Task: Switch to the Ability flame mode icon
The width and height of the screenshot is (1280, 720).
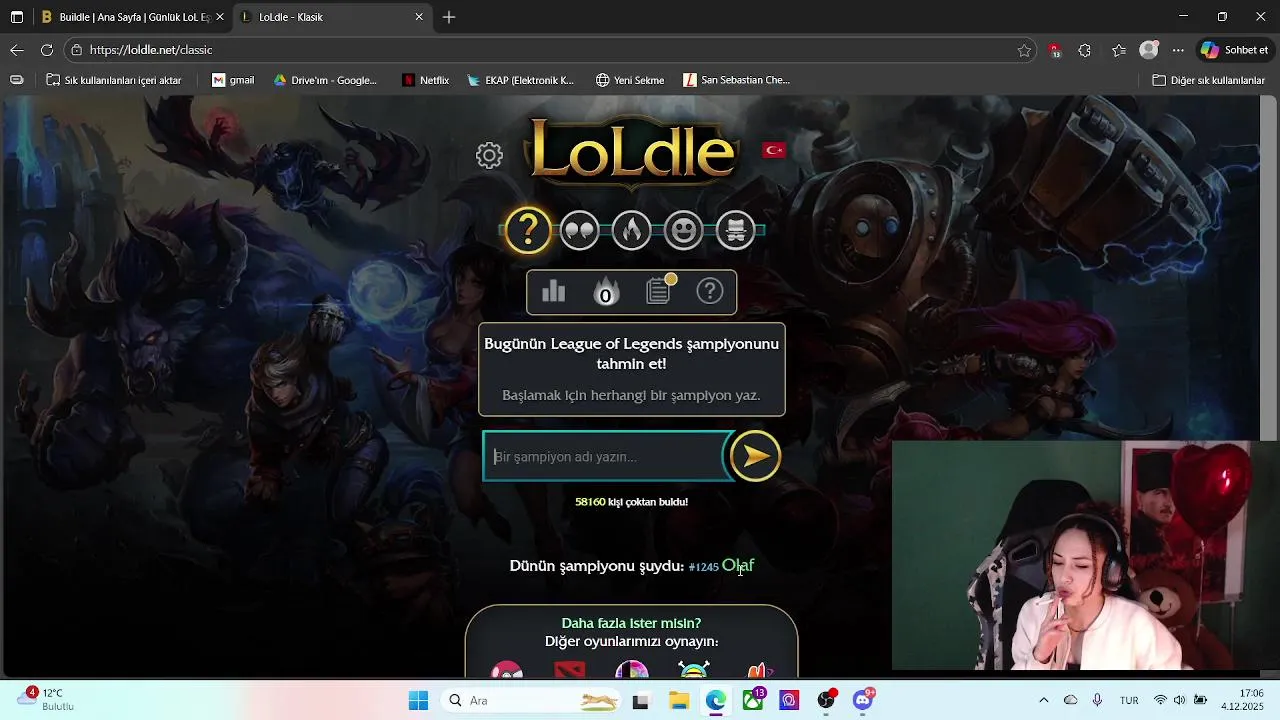Action: tap(631, 230)
